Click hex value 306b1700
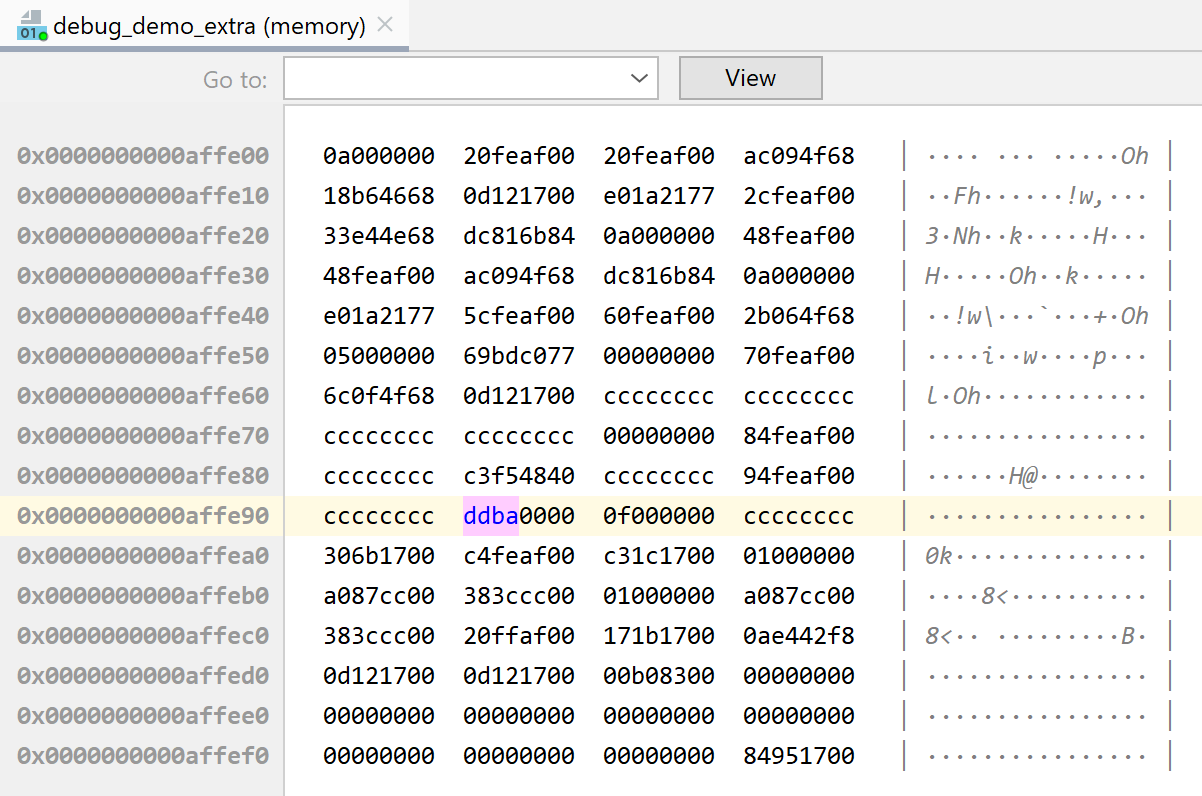 [379, 556]
